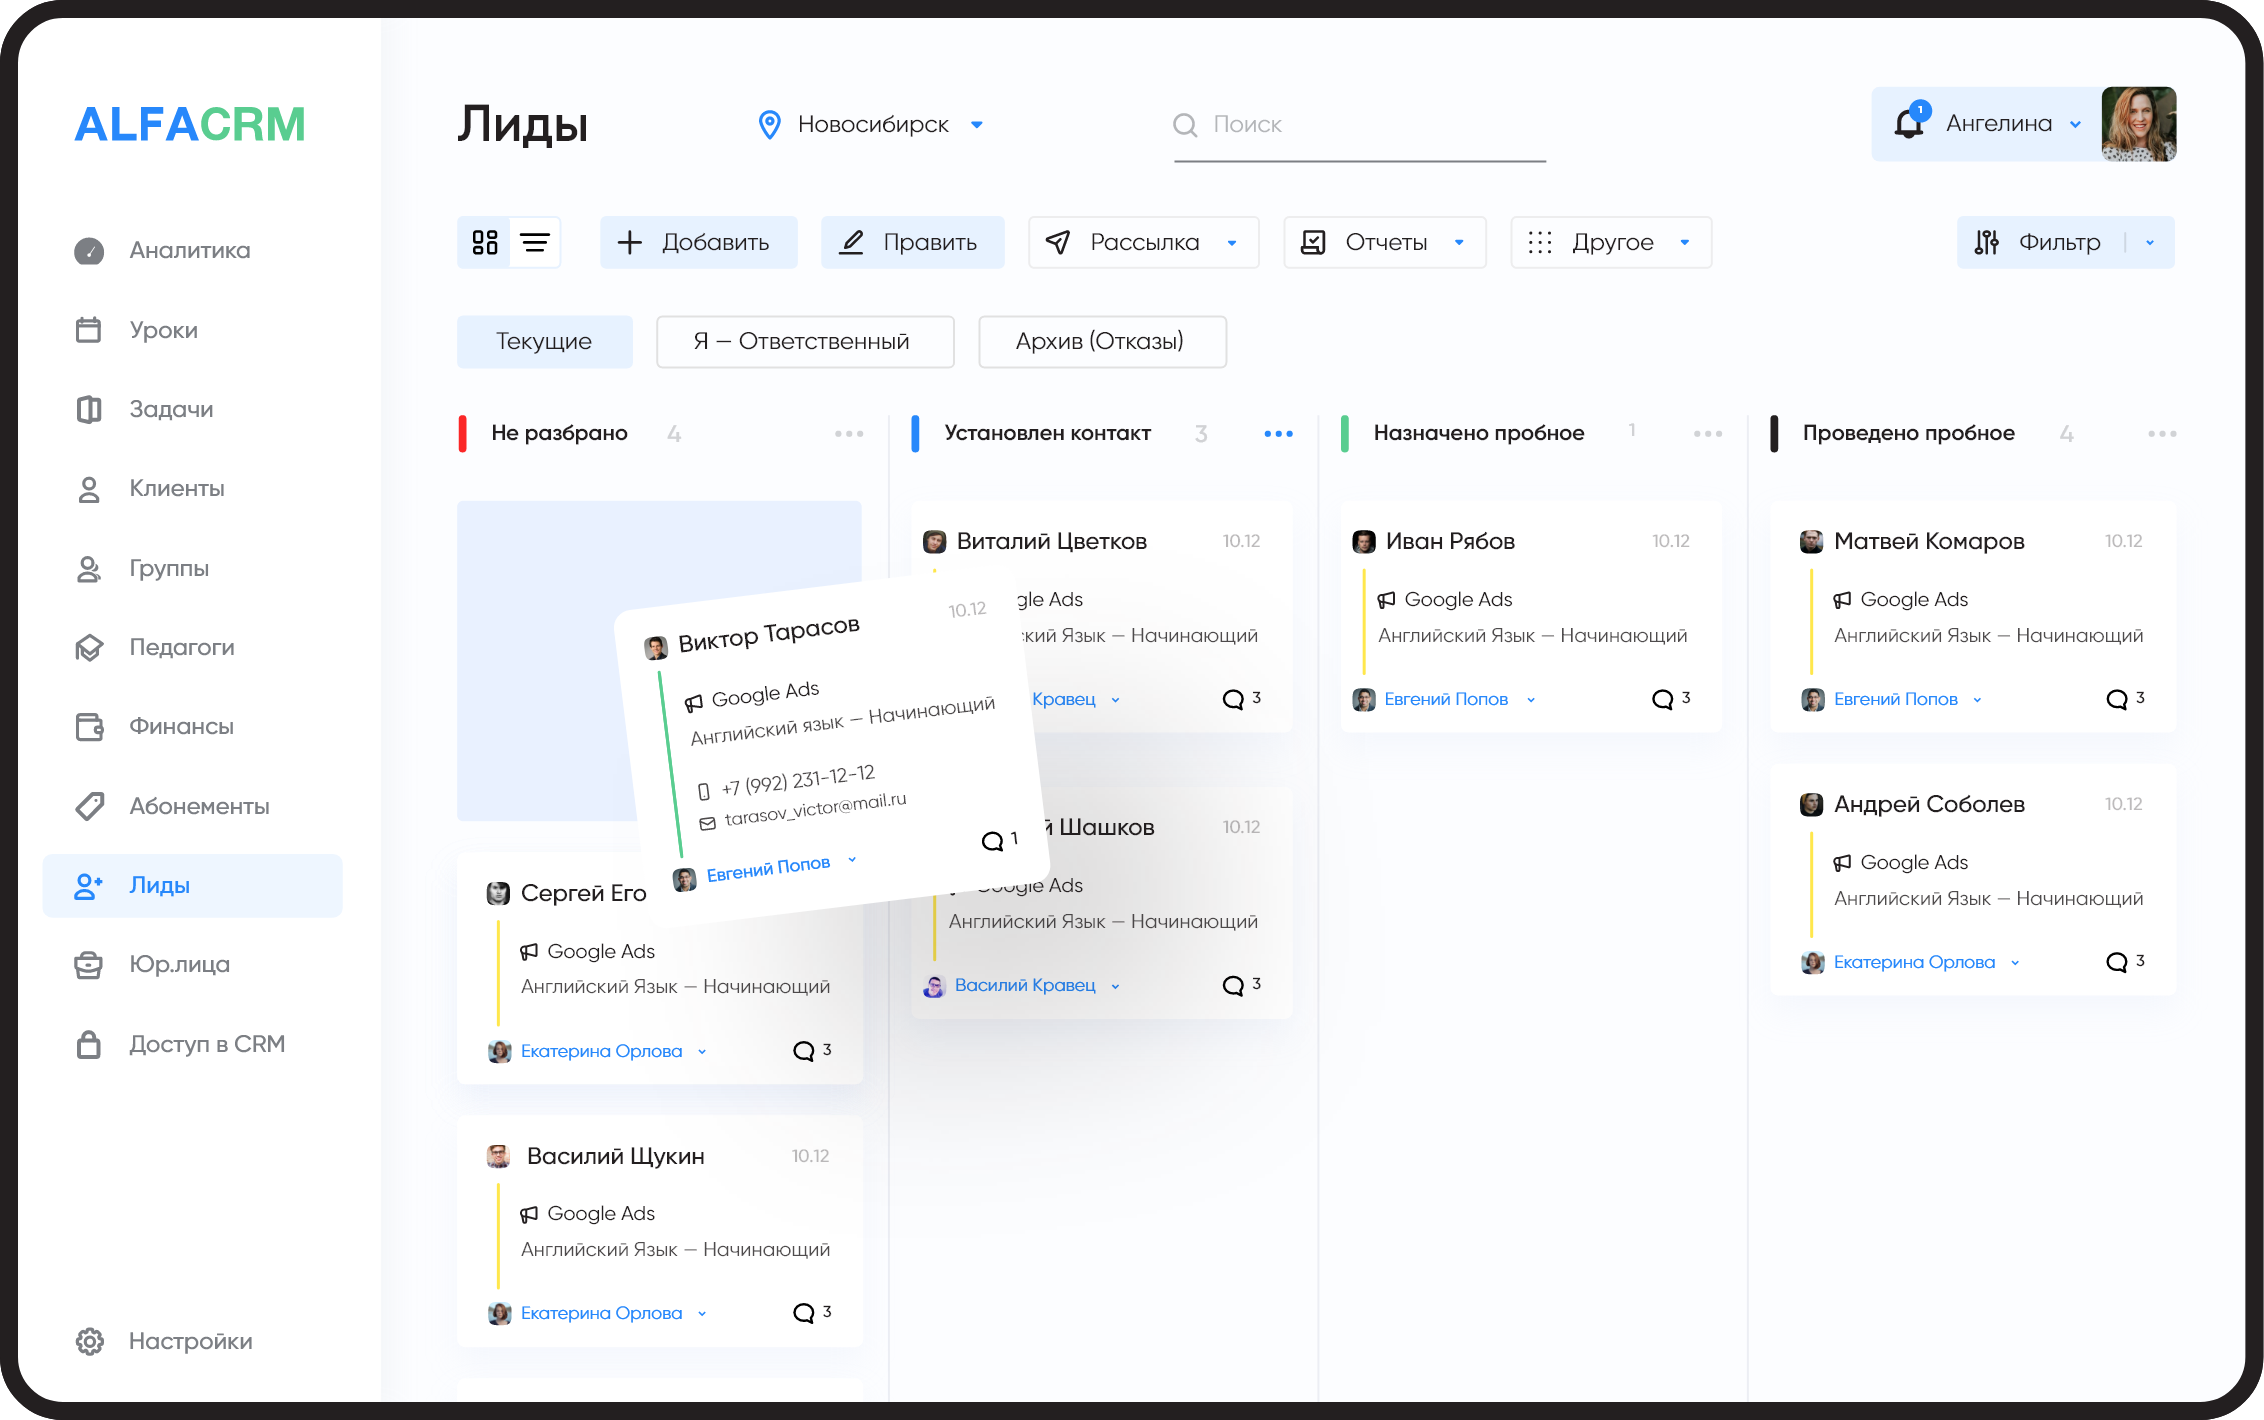This screenshot has height=1420, width=2264.
Task: Open the Финансы section icon
Action: pyautogui.click(x=89, y=726)
